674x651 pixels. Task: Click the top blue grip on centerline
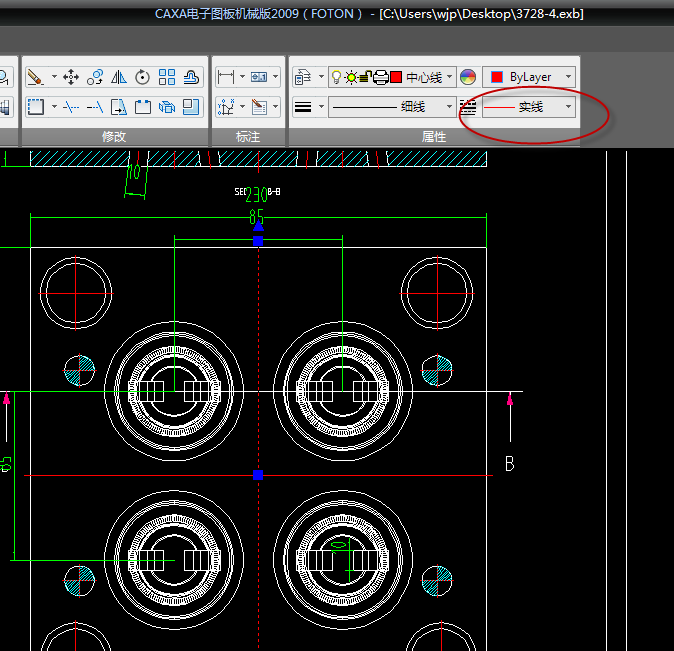point(259,241)
